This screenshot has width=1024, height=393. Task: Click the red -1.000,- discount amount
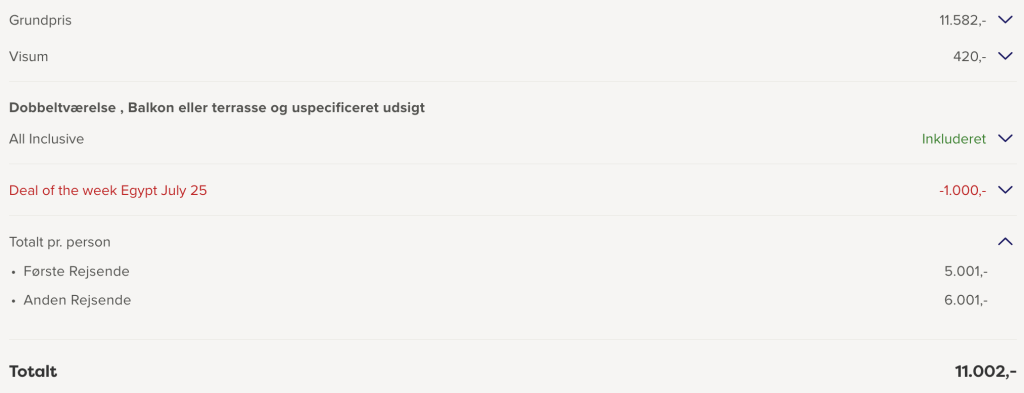(963, 191)
